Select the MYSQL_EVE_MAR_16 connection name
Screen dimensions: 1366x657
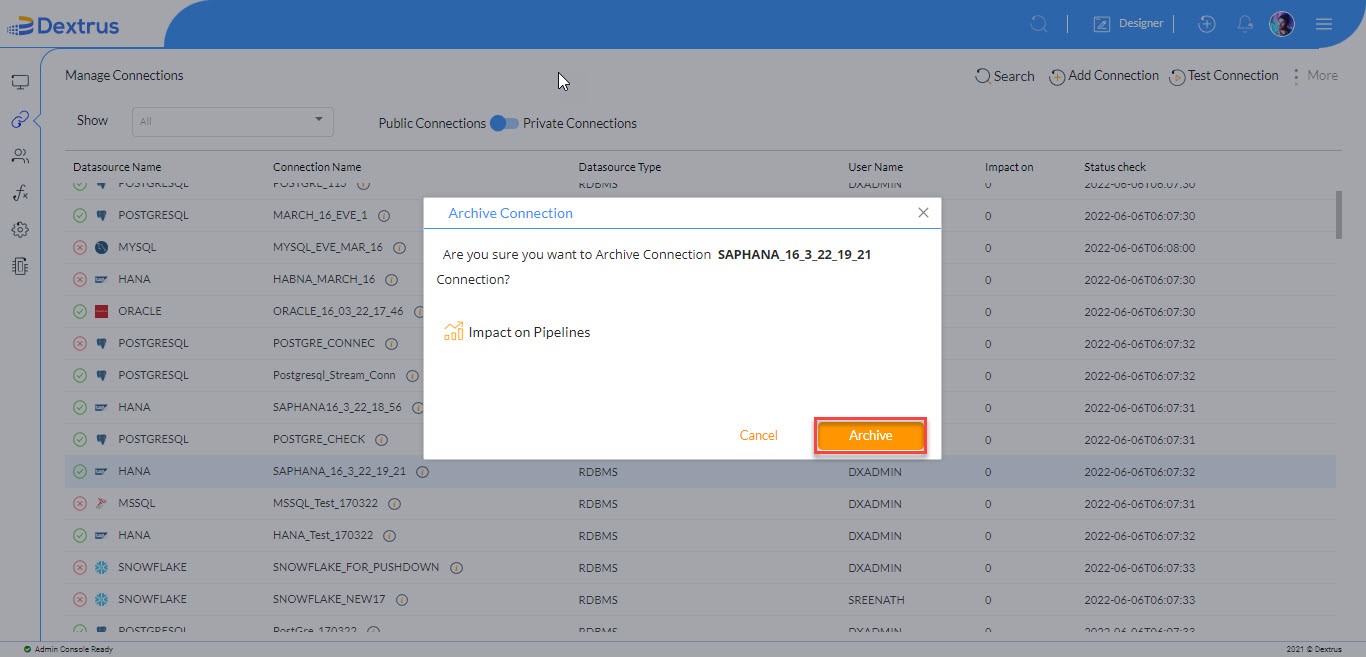pos(328,247)
